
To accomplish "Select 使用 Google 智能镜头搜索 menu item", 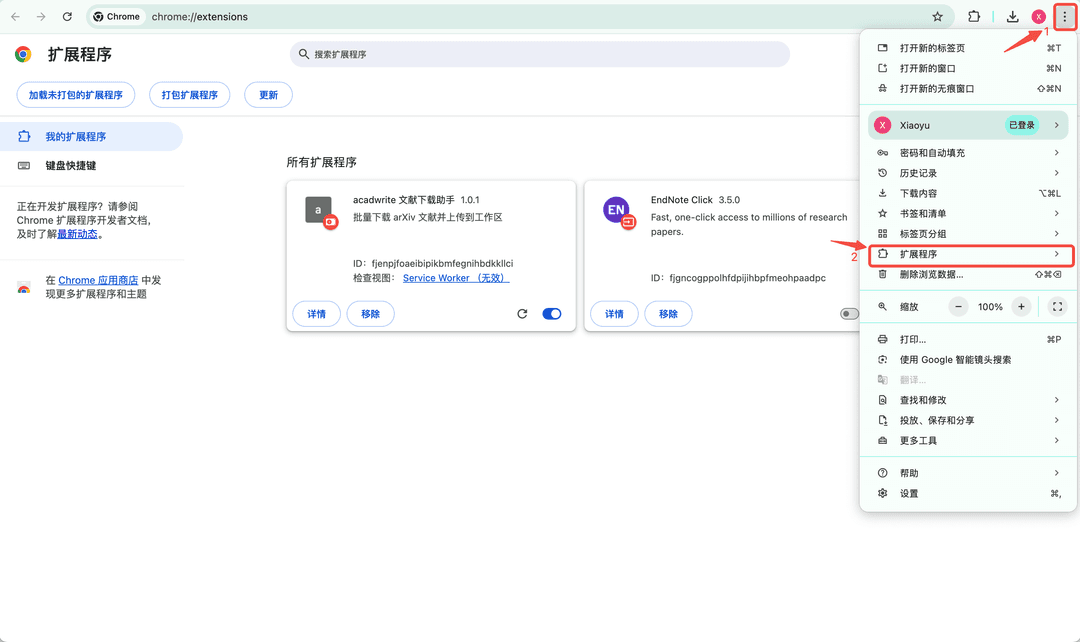I will point(968,360).
